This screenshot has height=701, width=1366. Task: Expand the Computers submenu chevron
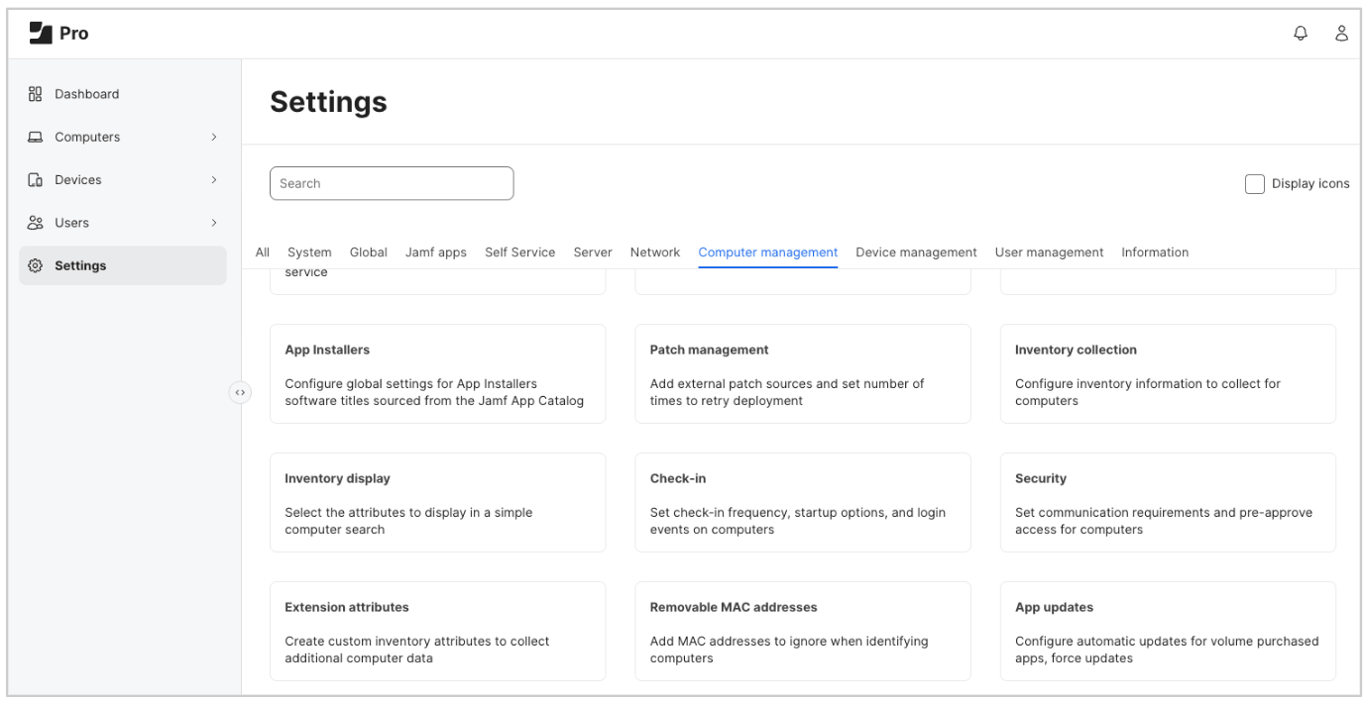[214, 137]
